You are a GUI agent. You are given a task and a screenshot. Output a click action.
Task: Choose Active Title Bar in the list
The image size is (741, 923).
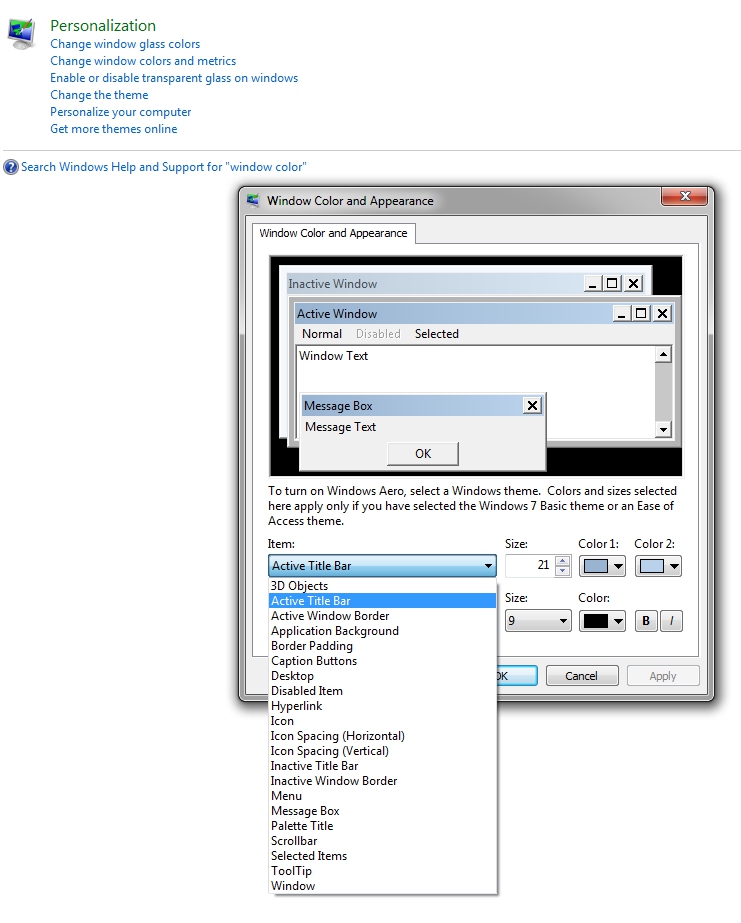tap(382, 601)
